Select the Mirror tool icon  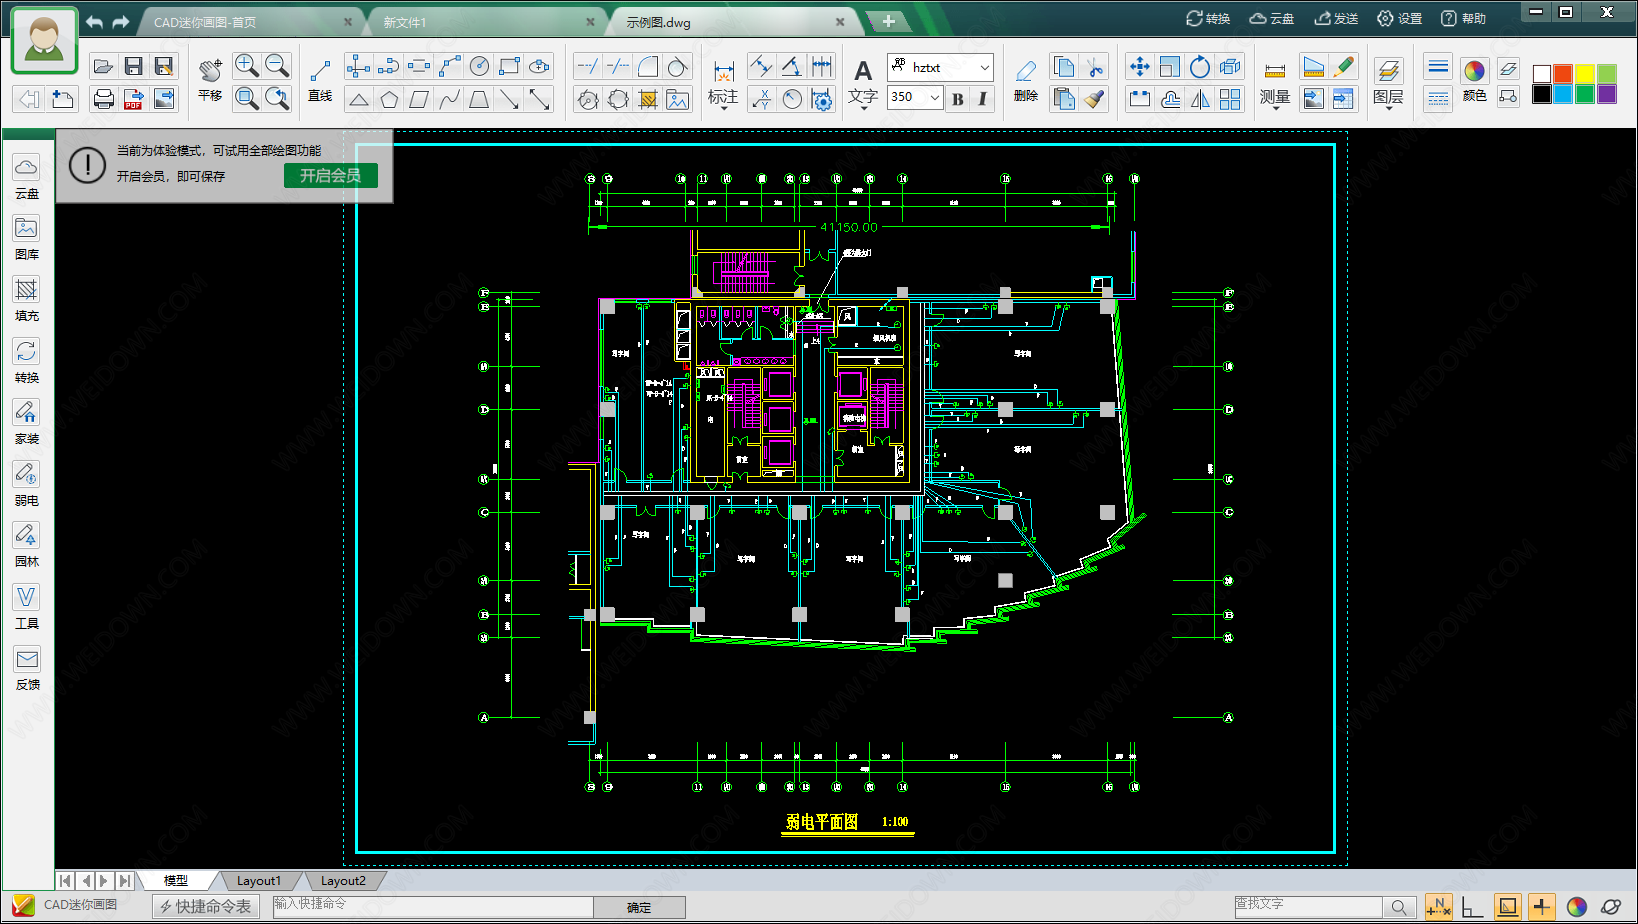click(x=1200, y=99)
